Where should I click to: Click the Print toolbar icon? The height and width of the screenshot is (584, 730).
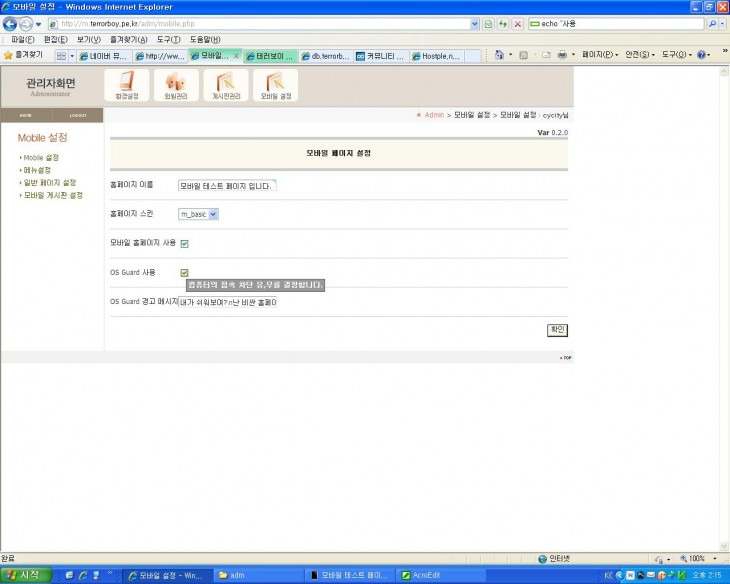point(562,55)
